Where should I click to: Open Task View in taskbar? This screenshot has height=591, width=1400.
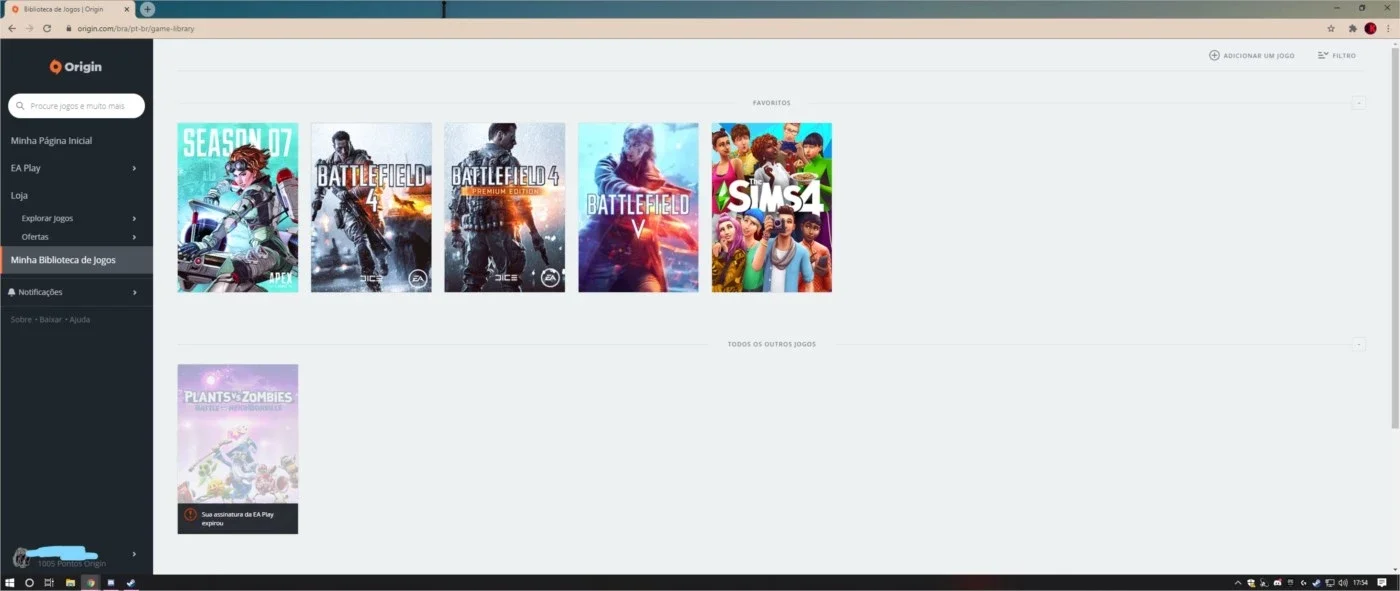pyautogui.click(x=49, y=582)
